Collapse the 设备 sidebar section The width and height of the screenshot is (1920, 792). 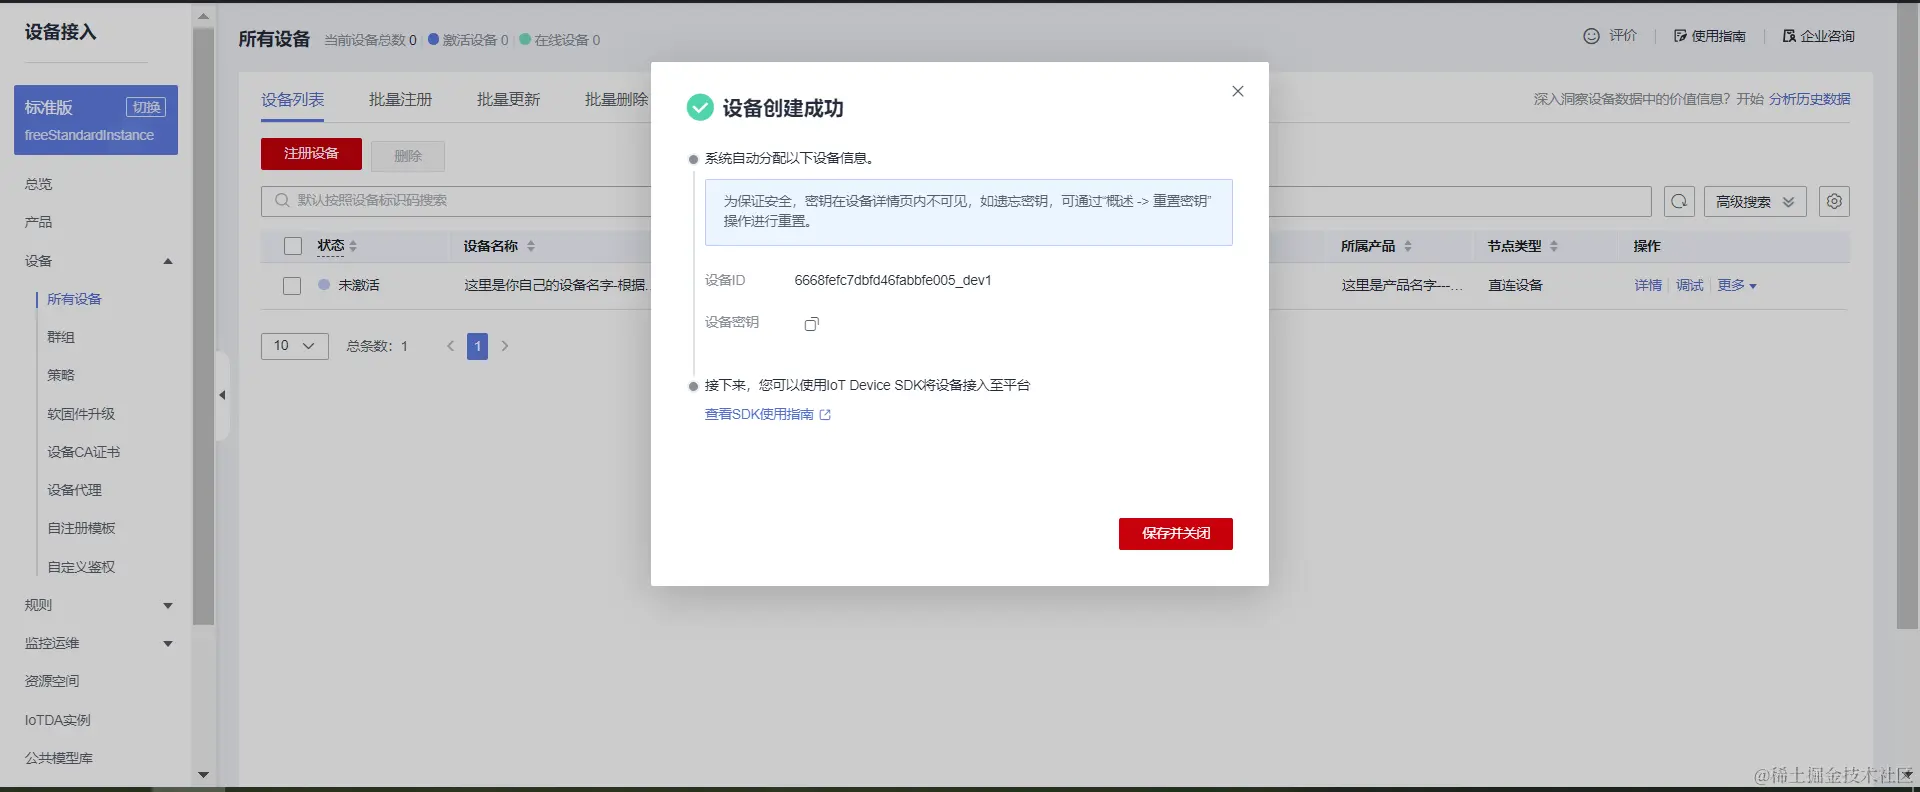click(x=168, y=261)
